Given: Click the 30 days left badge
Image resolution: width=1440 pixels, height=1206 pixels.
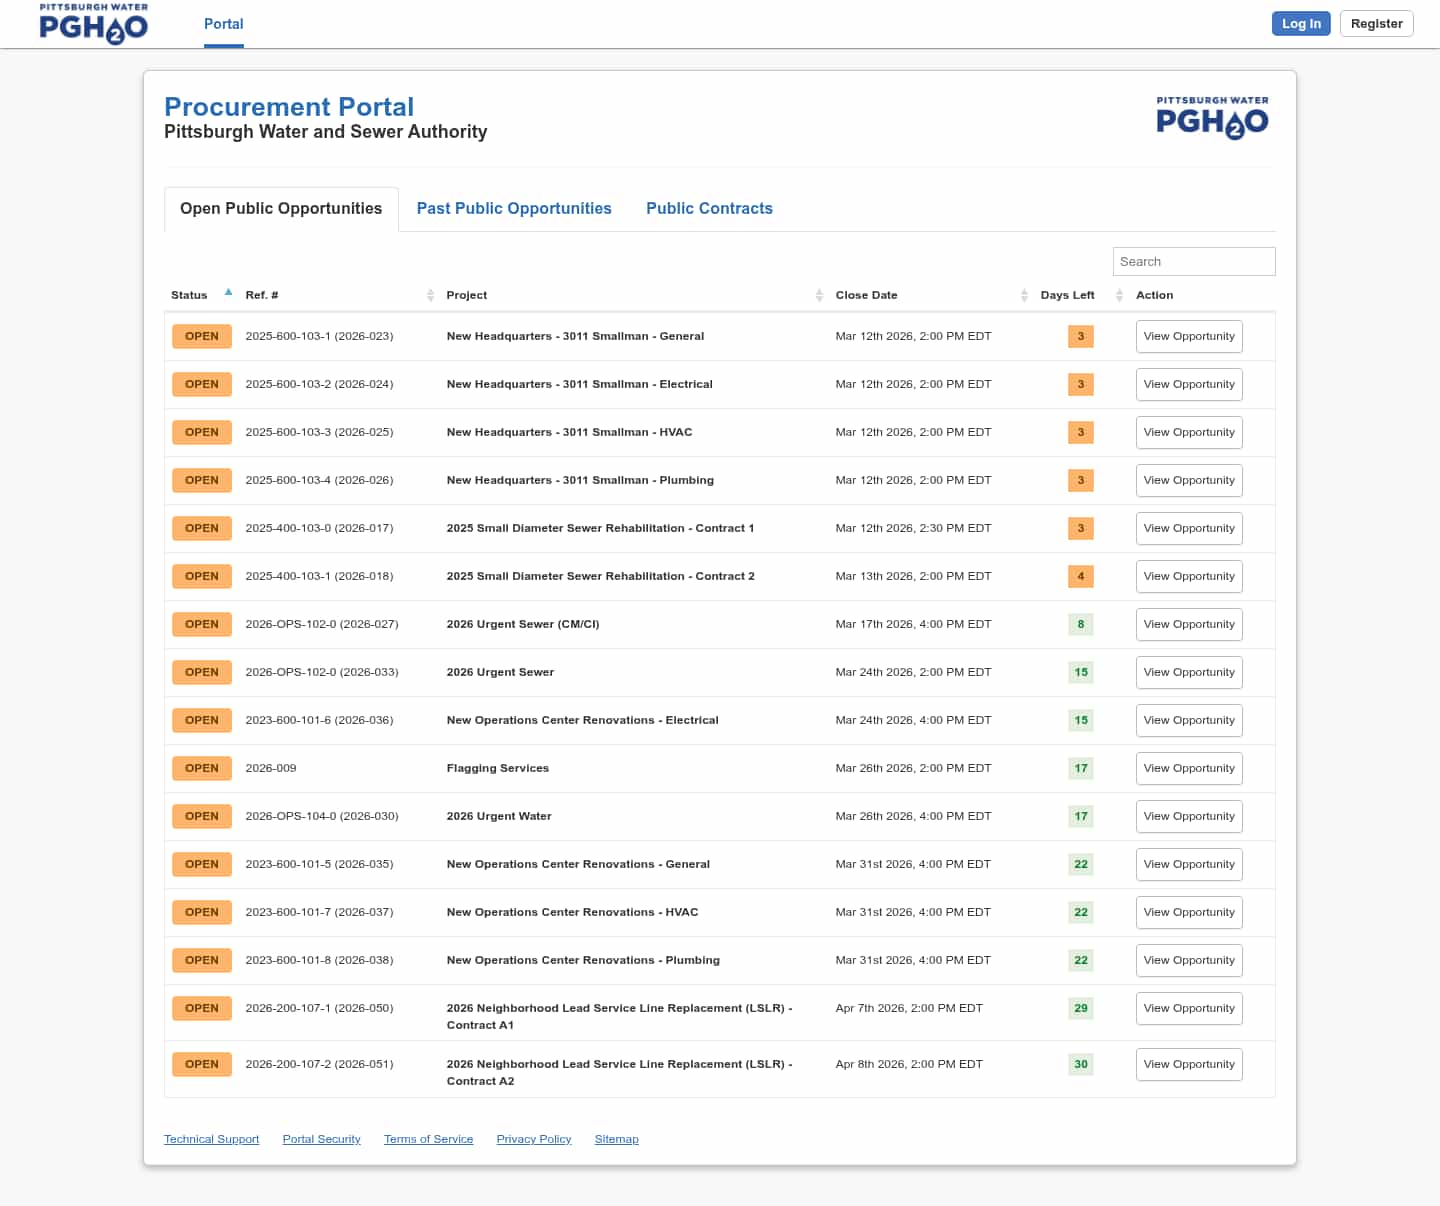Looking at the screenshot, I should click(x=1080, y=1064).
